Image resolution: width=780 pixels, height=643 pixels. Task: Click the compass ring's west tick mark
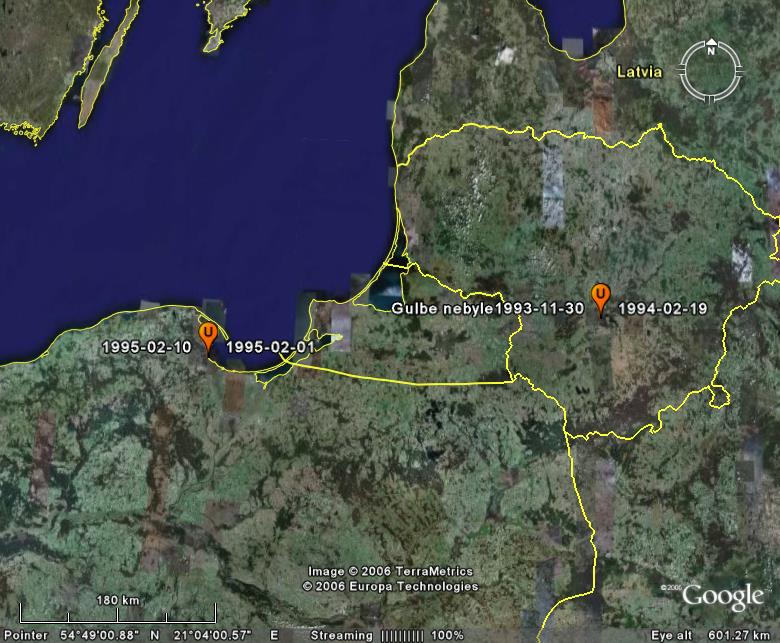pyautogui.click(x=683, y=69)
